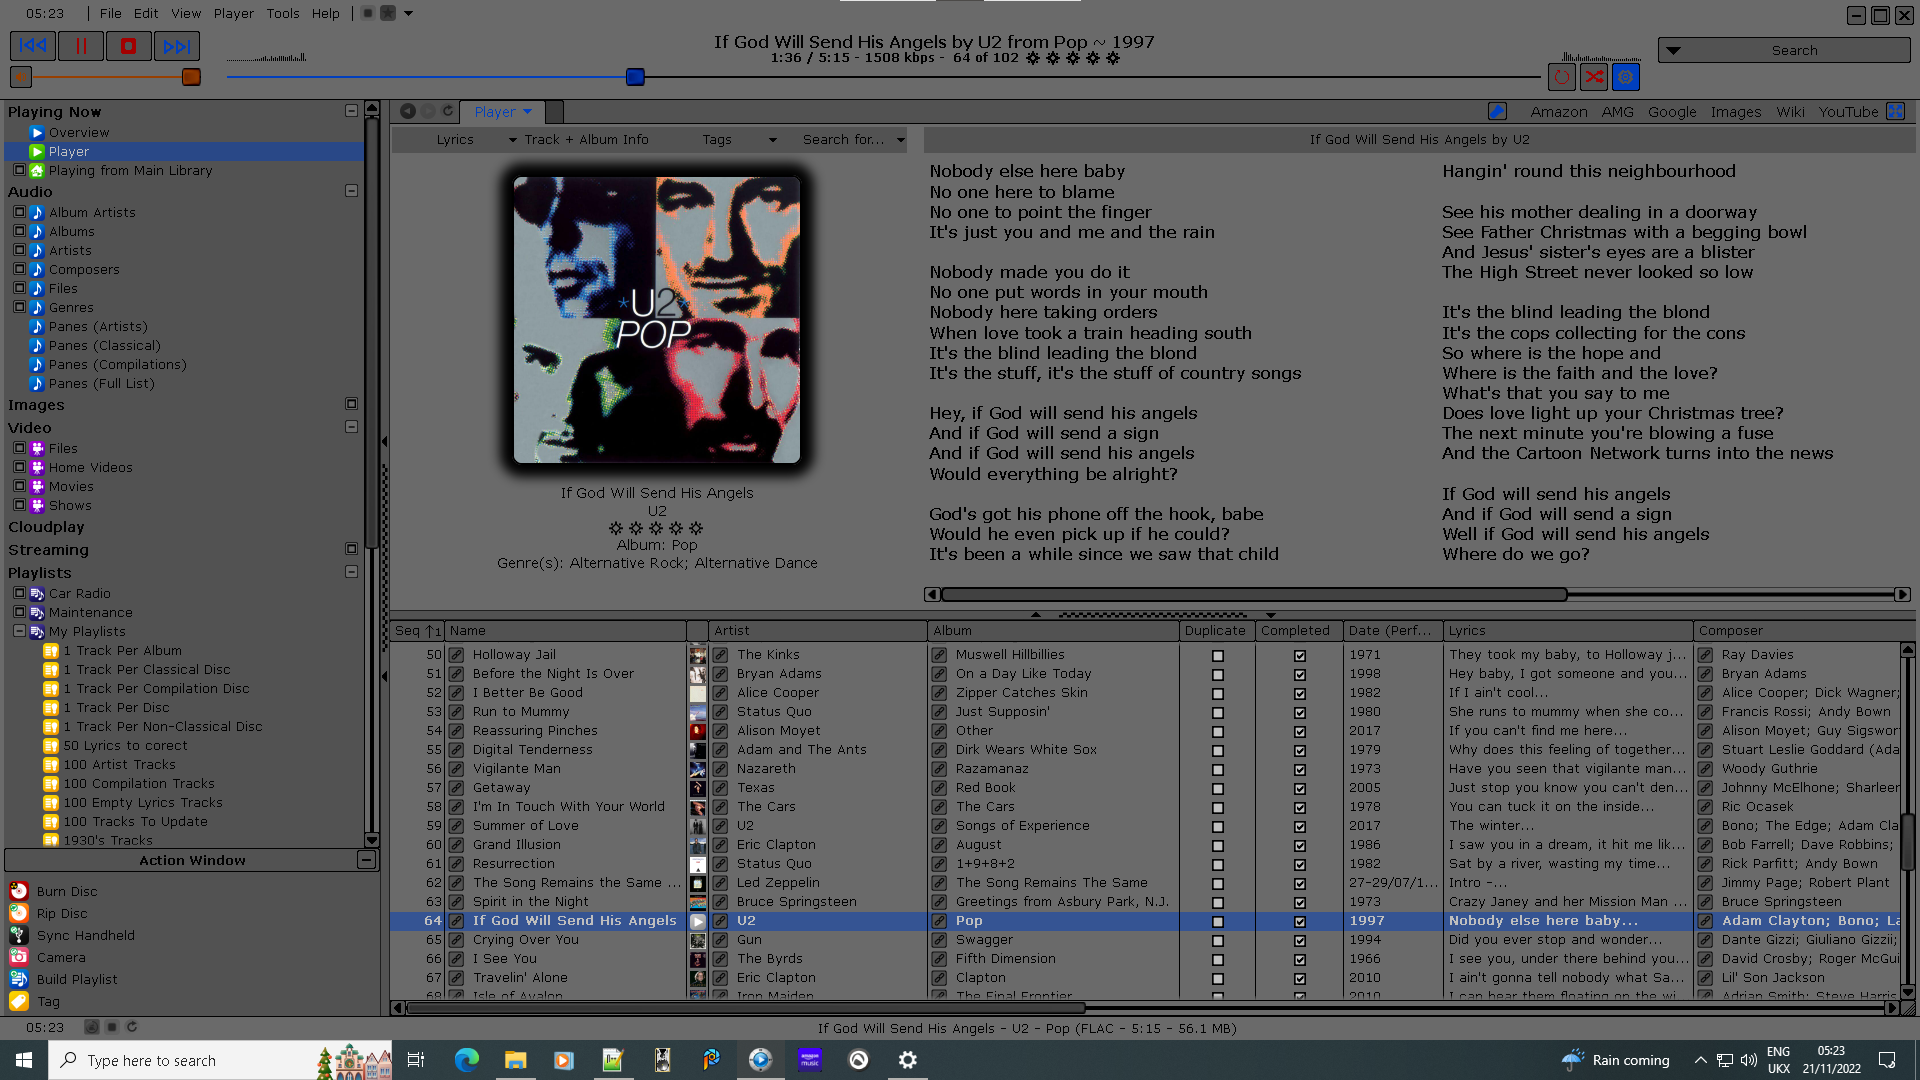1920x1080 pixels.
Task: Open the Edit menu
Action: (x=146, y=13)
